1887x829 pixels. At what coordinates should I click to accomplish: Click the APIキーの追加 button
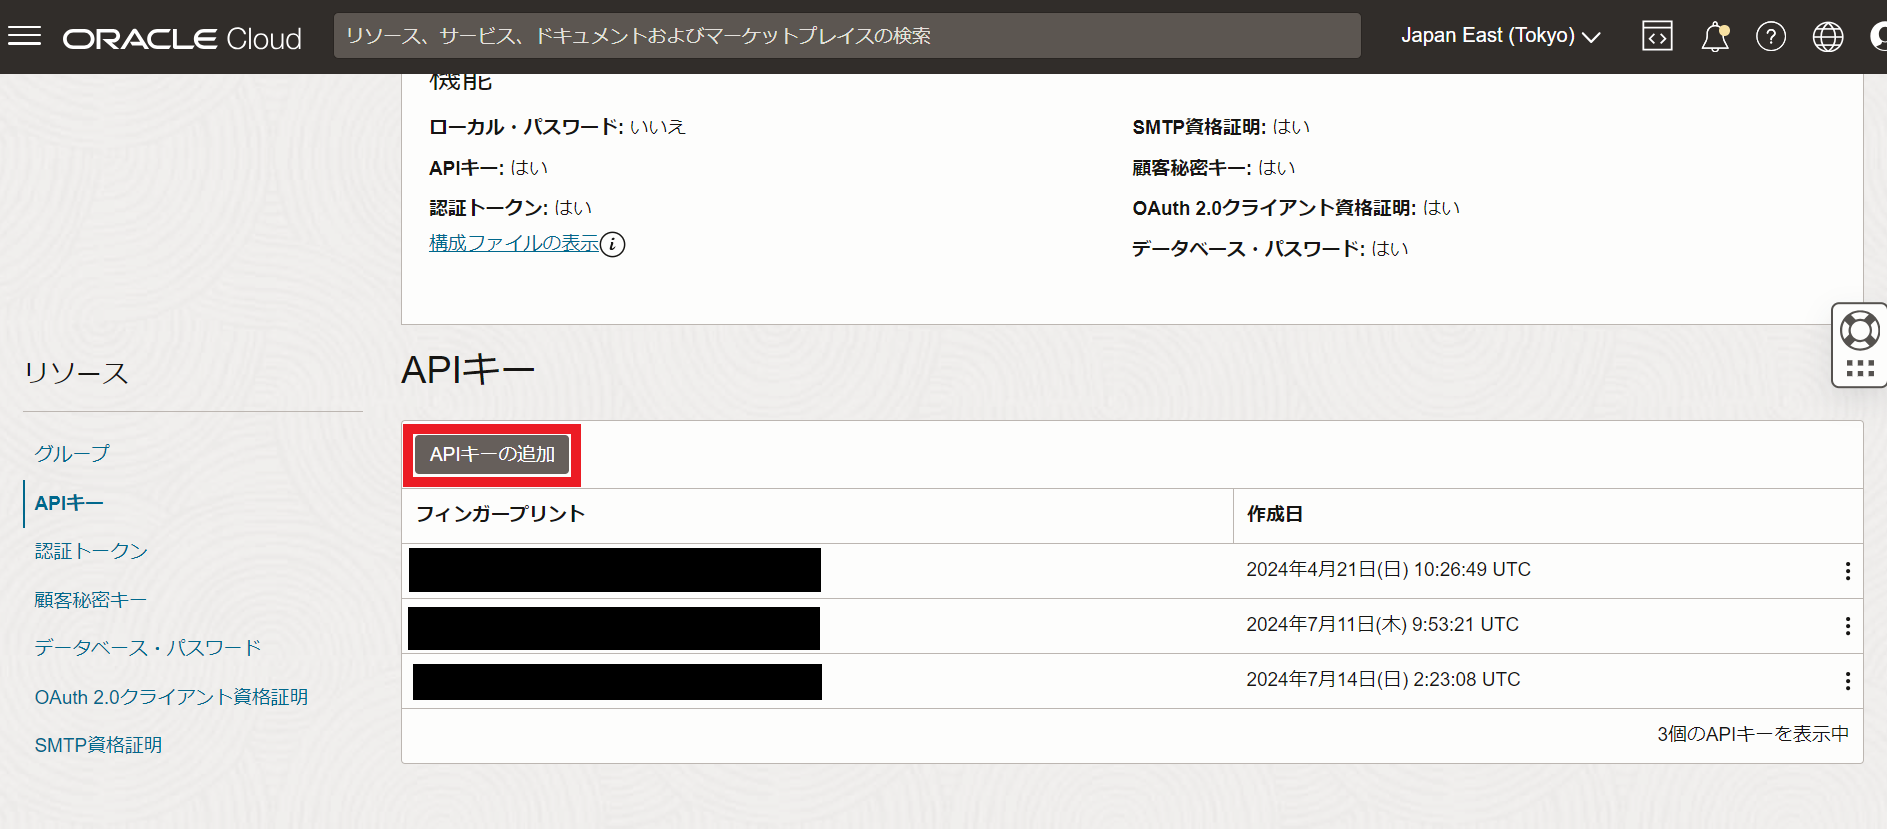492,454
